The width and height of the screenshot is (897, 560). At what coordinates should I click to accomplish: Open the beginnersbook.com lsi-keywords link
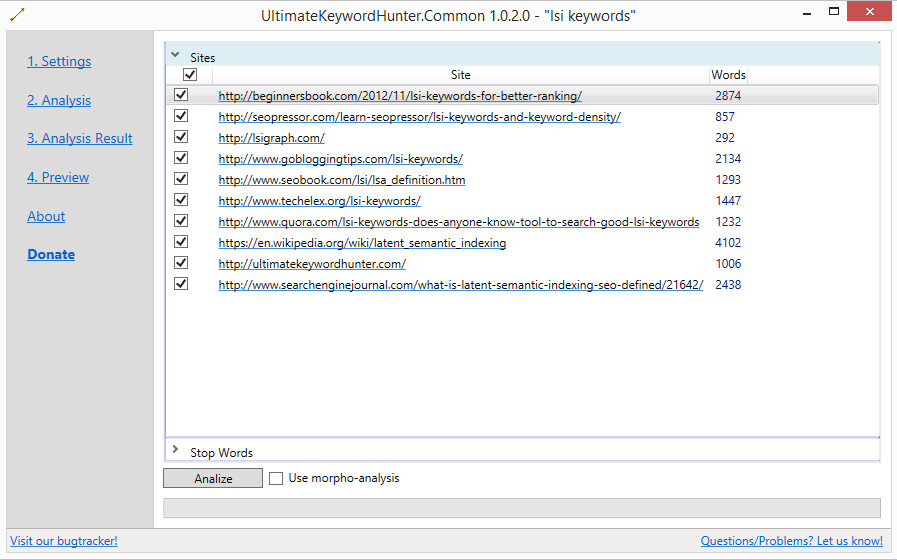pos(400,96)
